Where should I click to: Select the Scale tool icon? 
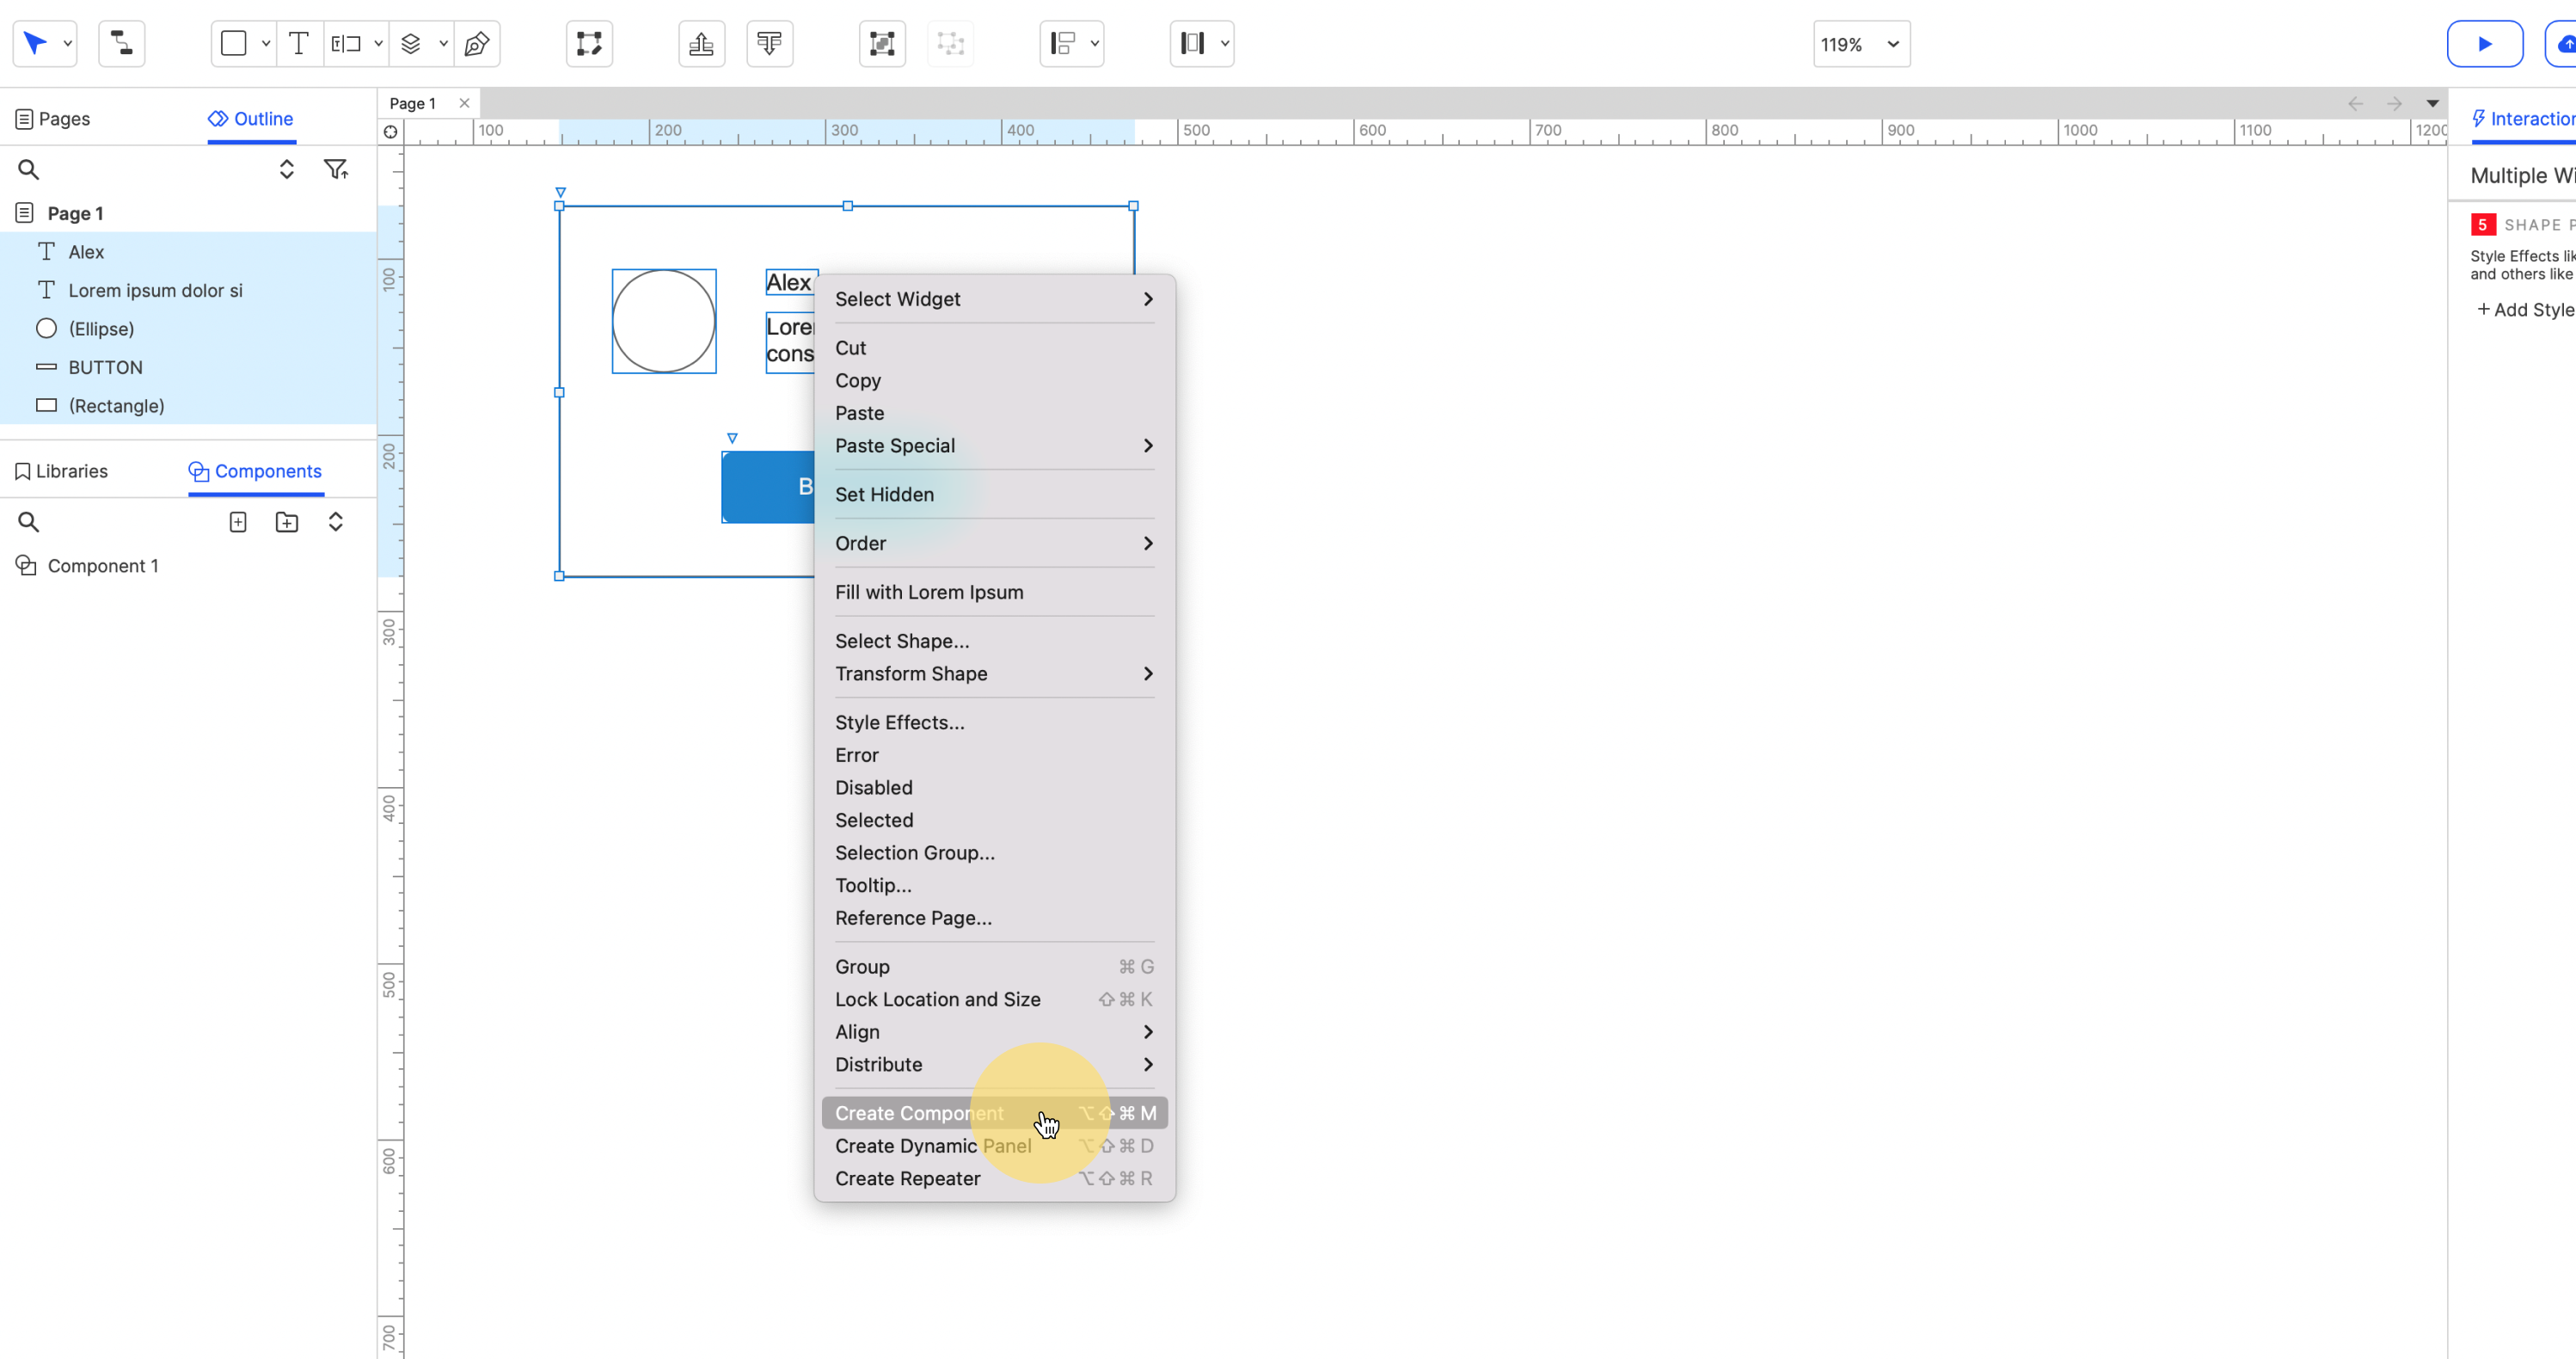[x=588, y=43]
